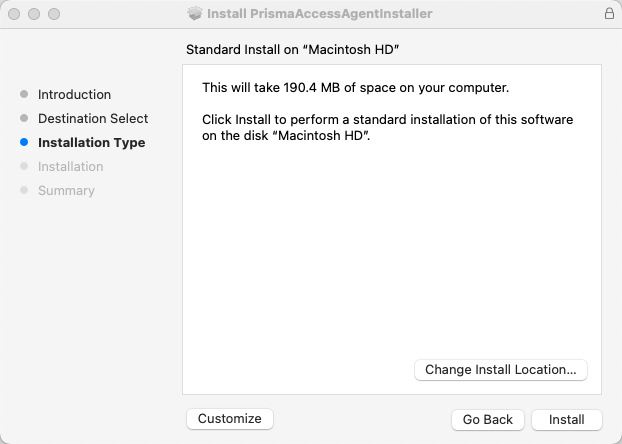Open the Customize install options

pos(230,419)
